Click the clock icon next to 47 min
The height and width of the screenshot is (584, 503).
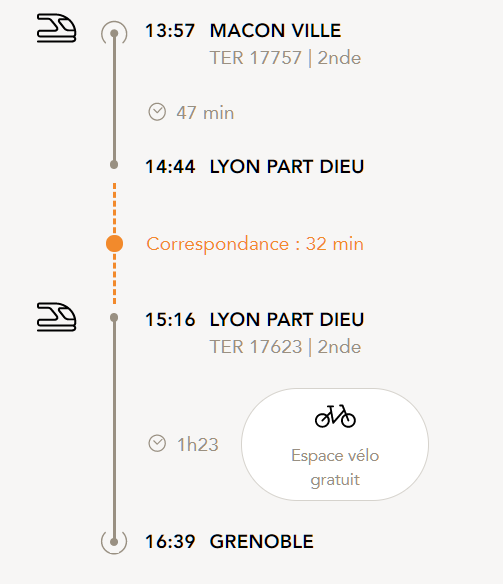[x=157, y=112]
